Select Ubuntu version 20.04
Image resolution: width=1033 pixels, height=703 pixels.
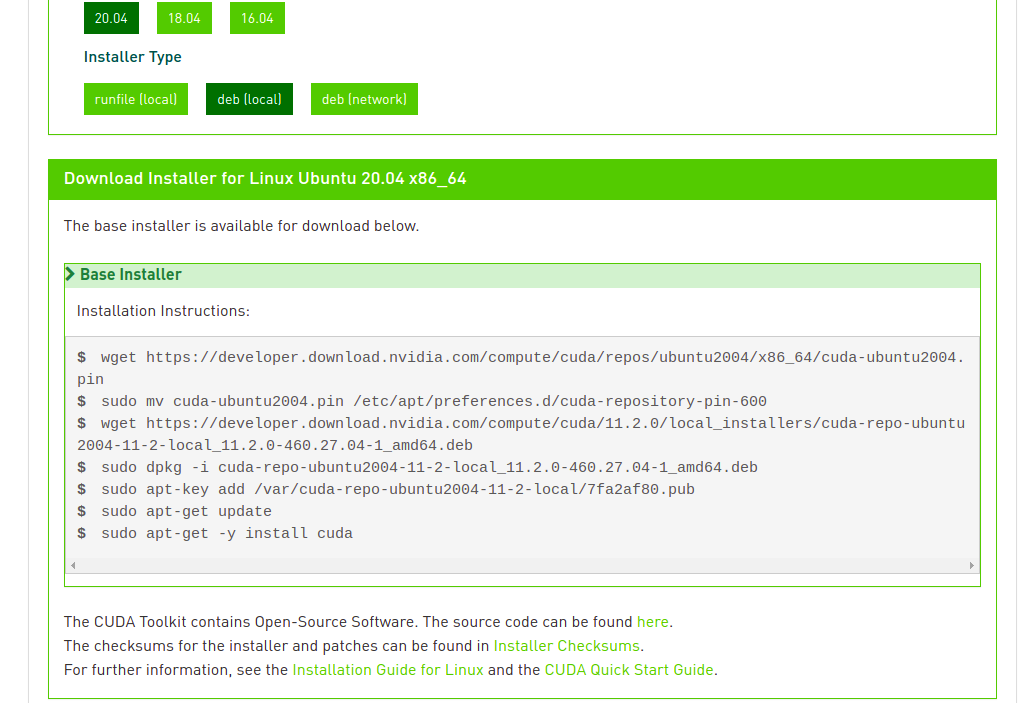pyautogui.click(x=111, y=18)
